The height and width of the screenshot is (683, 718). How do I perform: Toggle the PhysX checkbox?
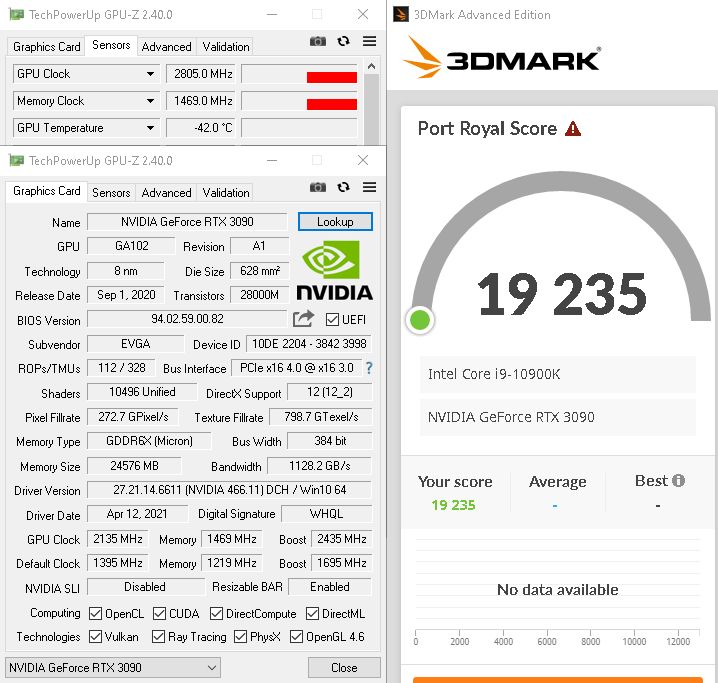[x=240, y=636]
